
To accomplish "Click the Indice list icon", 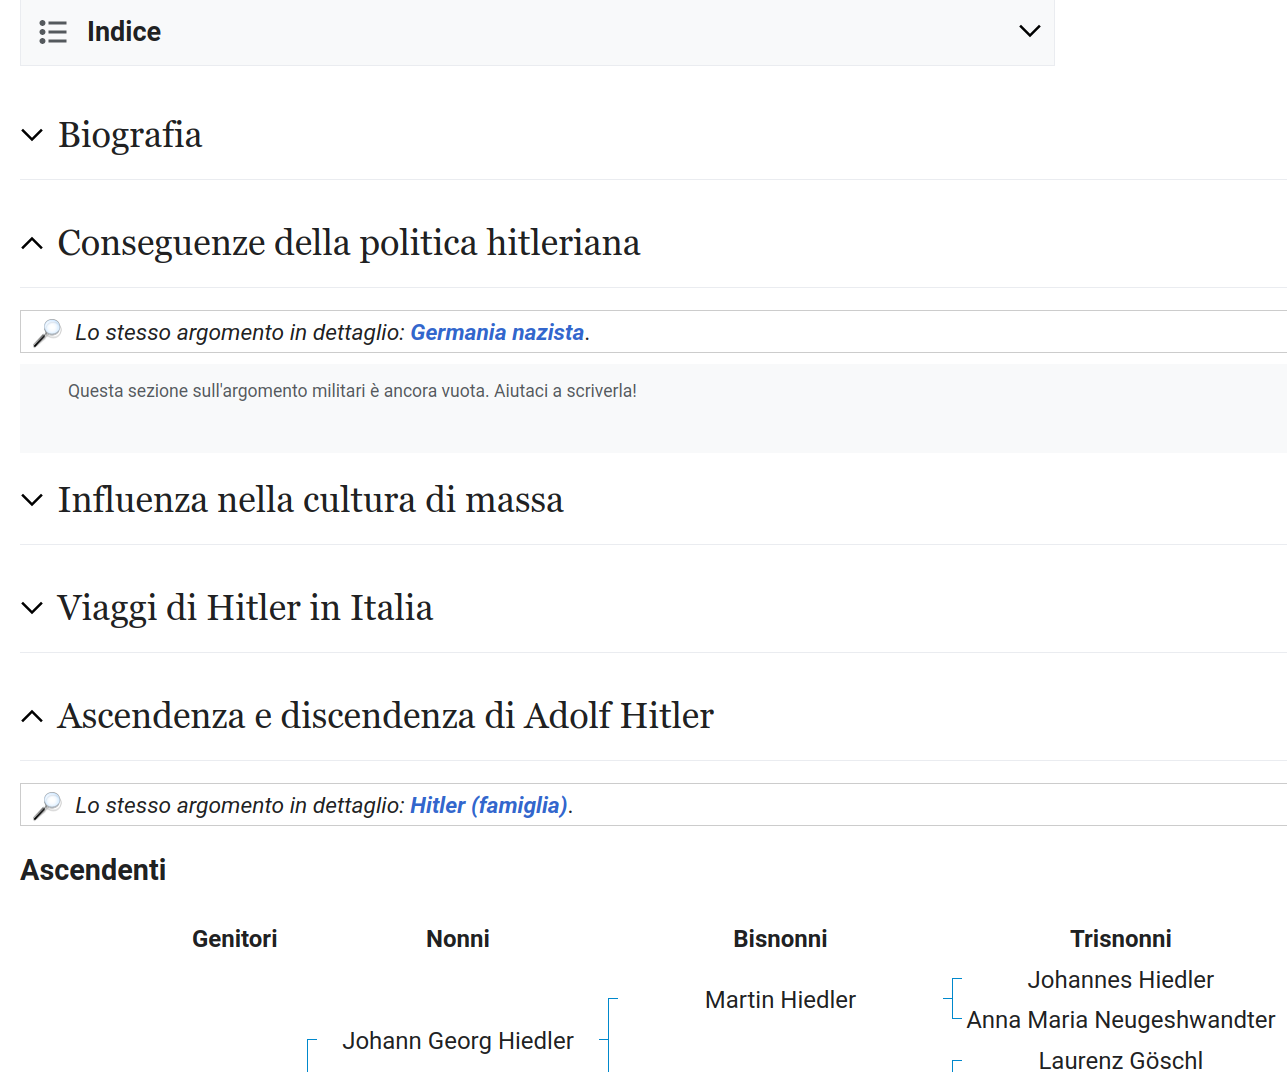I will 53,32.
